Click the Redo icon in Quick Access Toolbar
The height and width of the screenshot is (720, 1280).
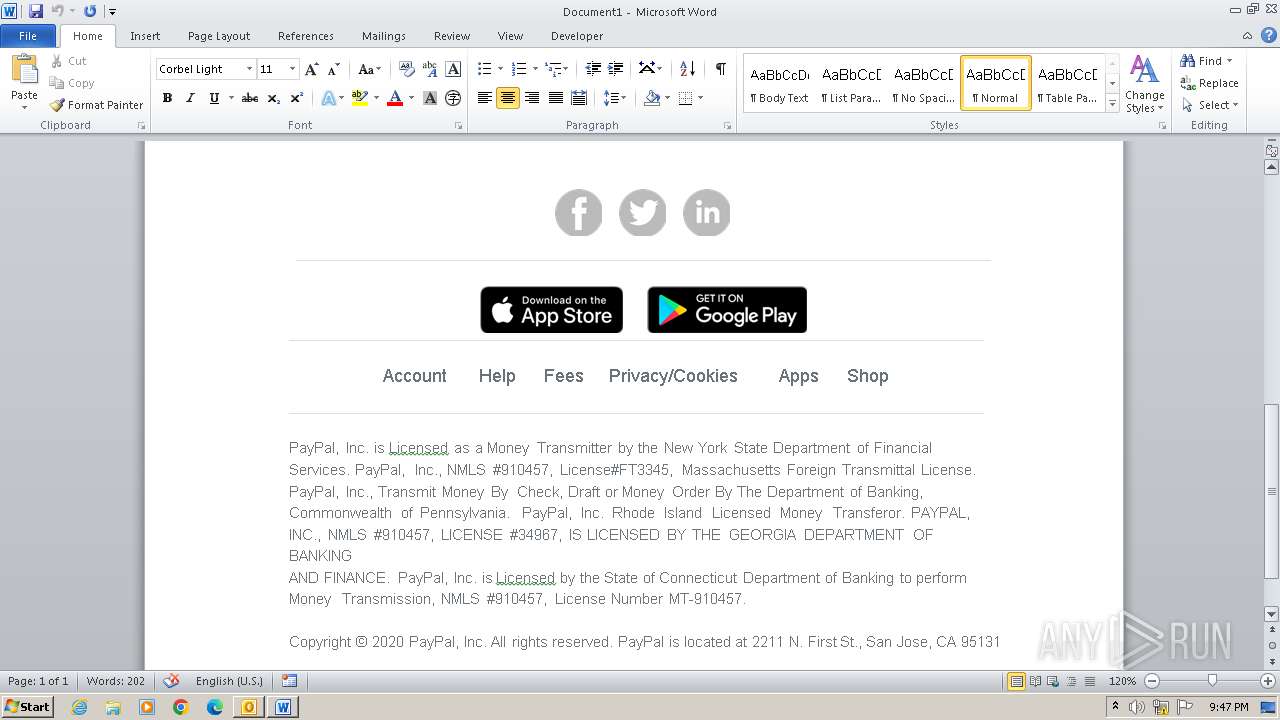(x=90, y=11)
